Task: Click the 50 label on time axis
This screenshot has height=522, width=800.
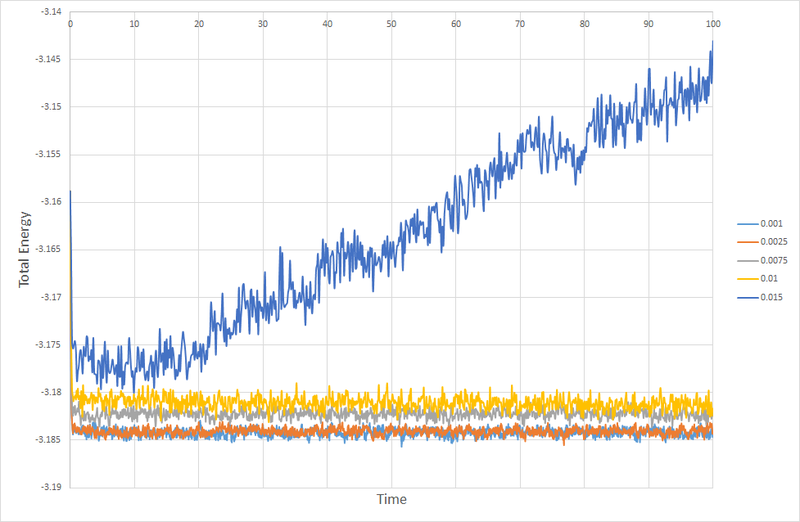Action: [391, 24]
